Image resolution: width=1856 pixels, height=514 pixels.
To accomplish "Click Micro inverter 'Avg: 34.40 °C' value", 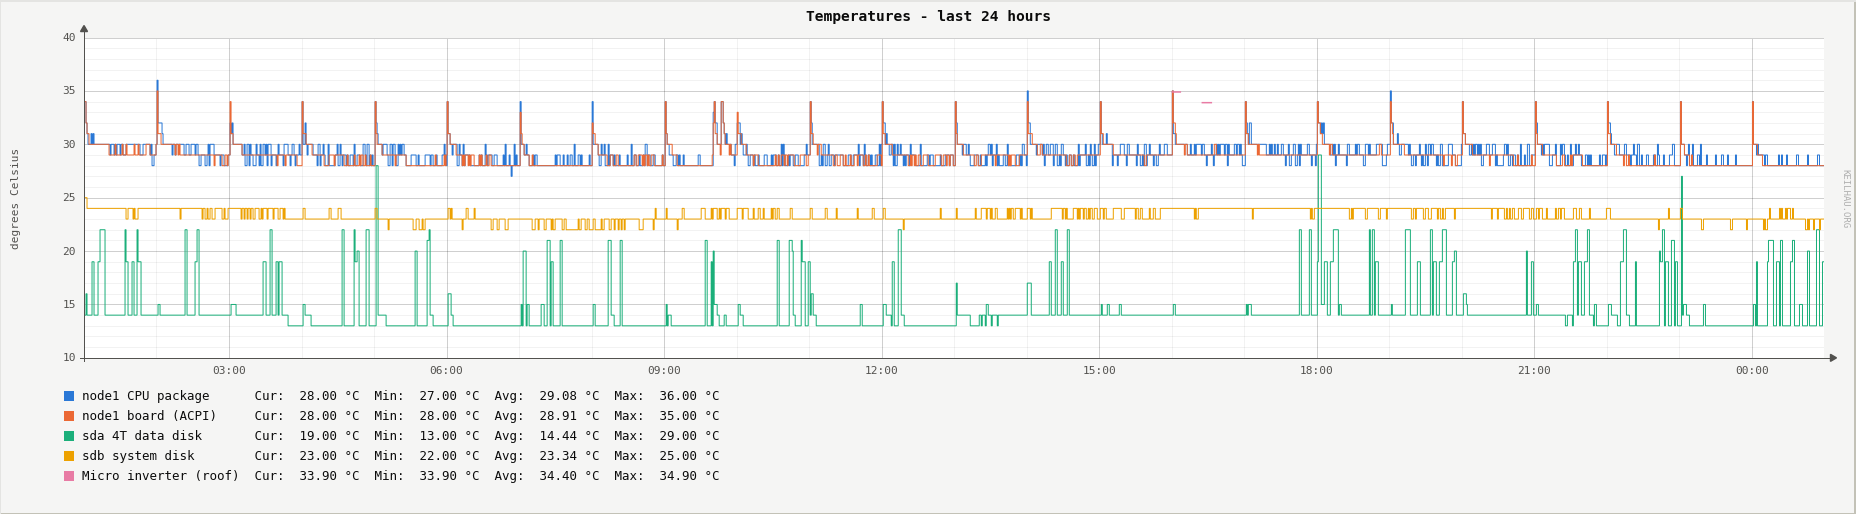I will click(x=547, y=476).
